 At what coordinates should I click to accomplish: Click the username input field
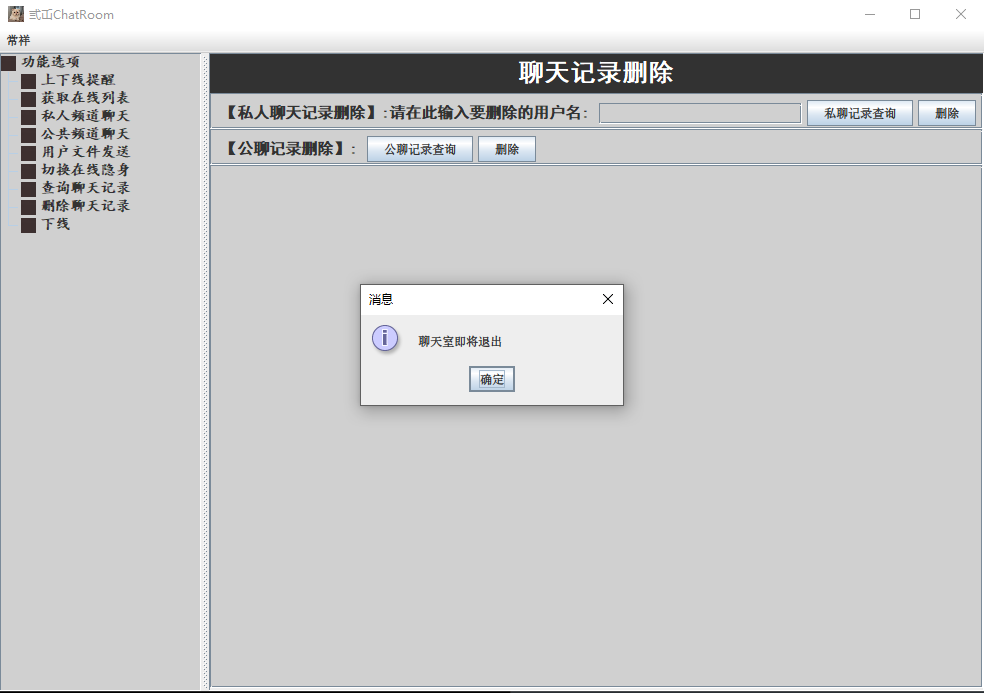point(699,112)
